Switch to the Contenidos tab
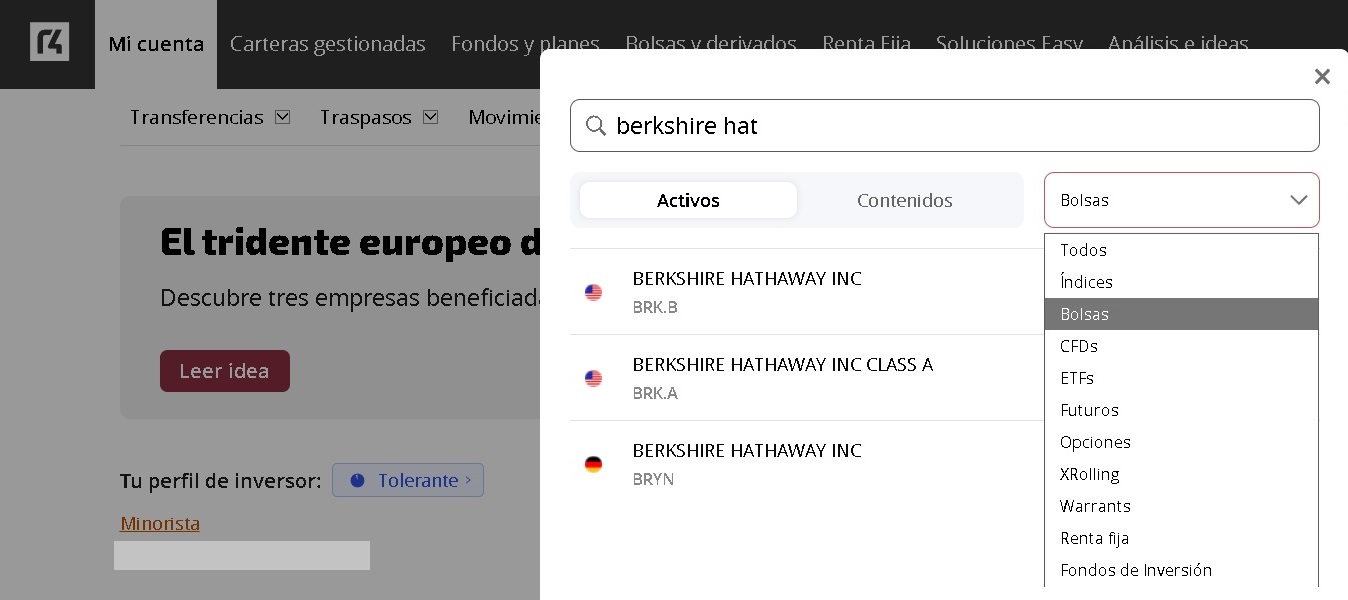1348x600 pixels. (904, 200)
